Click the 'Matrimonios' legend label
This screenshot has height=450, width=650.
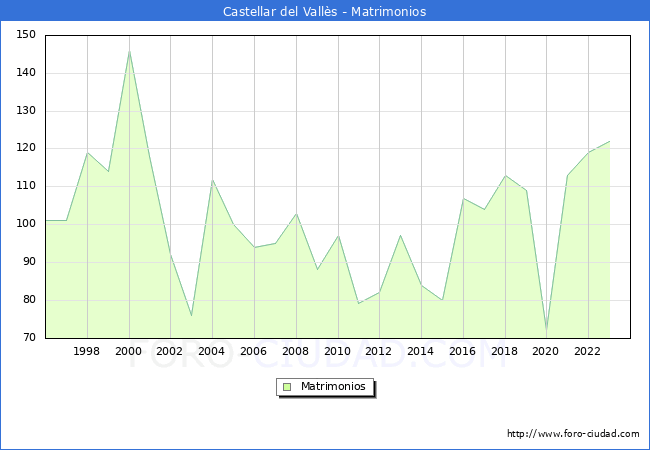pyautogui.click(x=333, y=386)
